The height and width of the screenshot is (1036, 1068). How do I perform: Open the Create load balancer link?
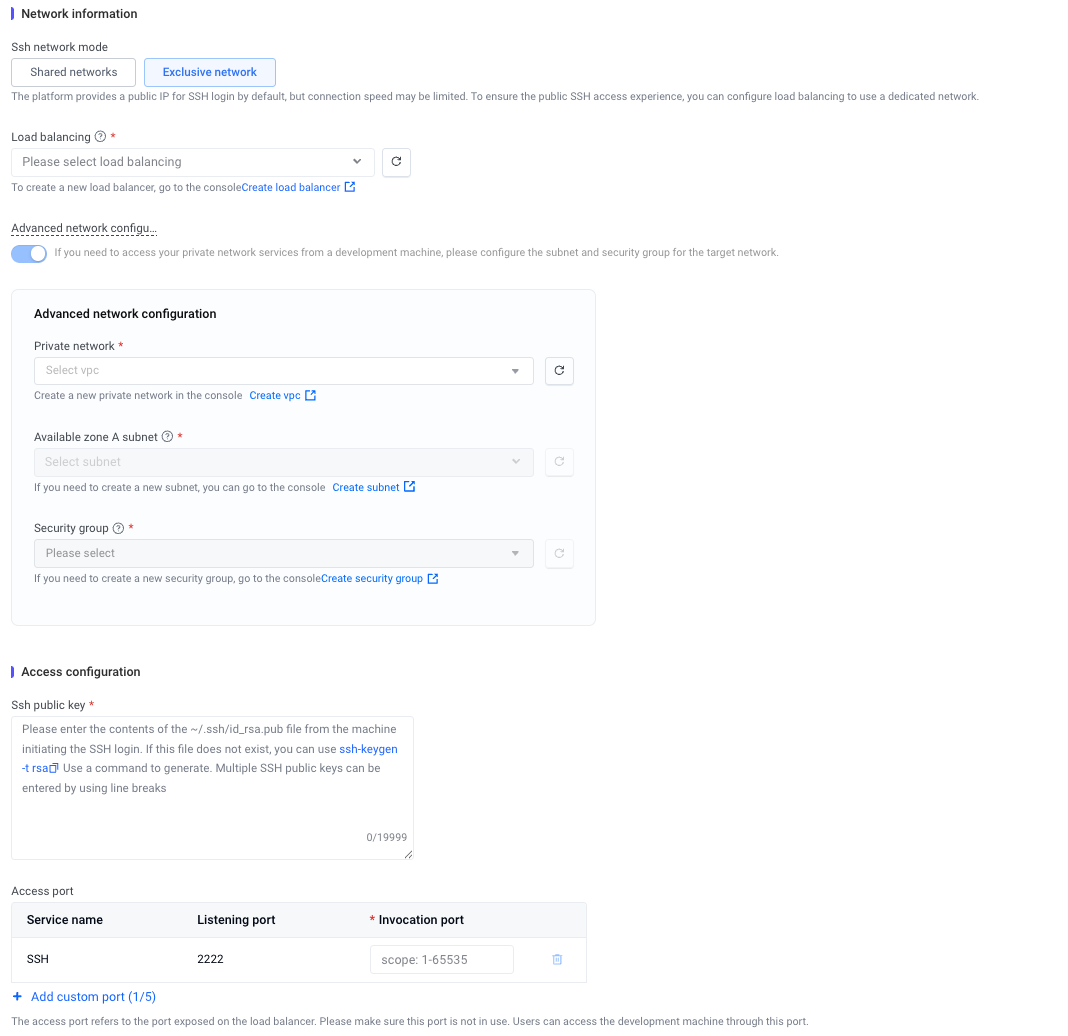291,188
